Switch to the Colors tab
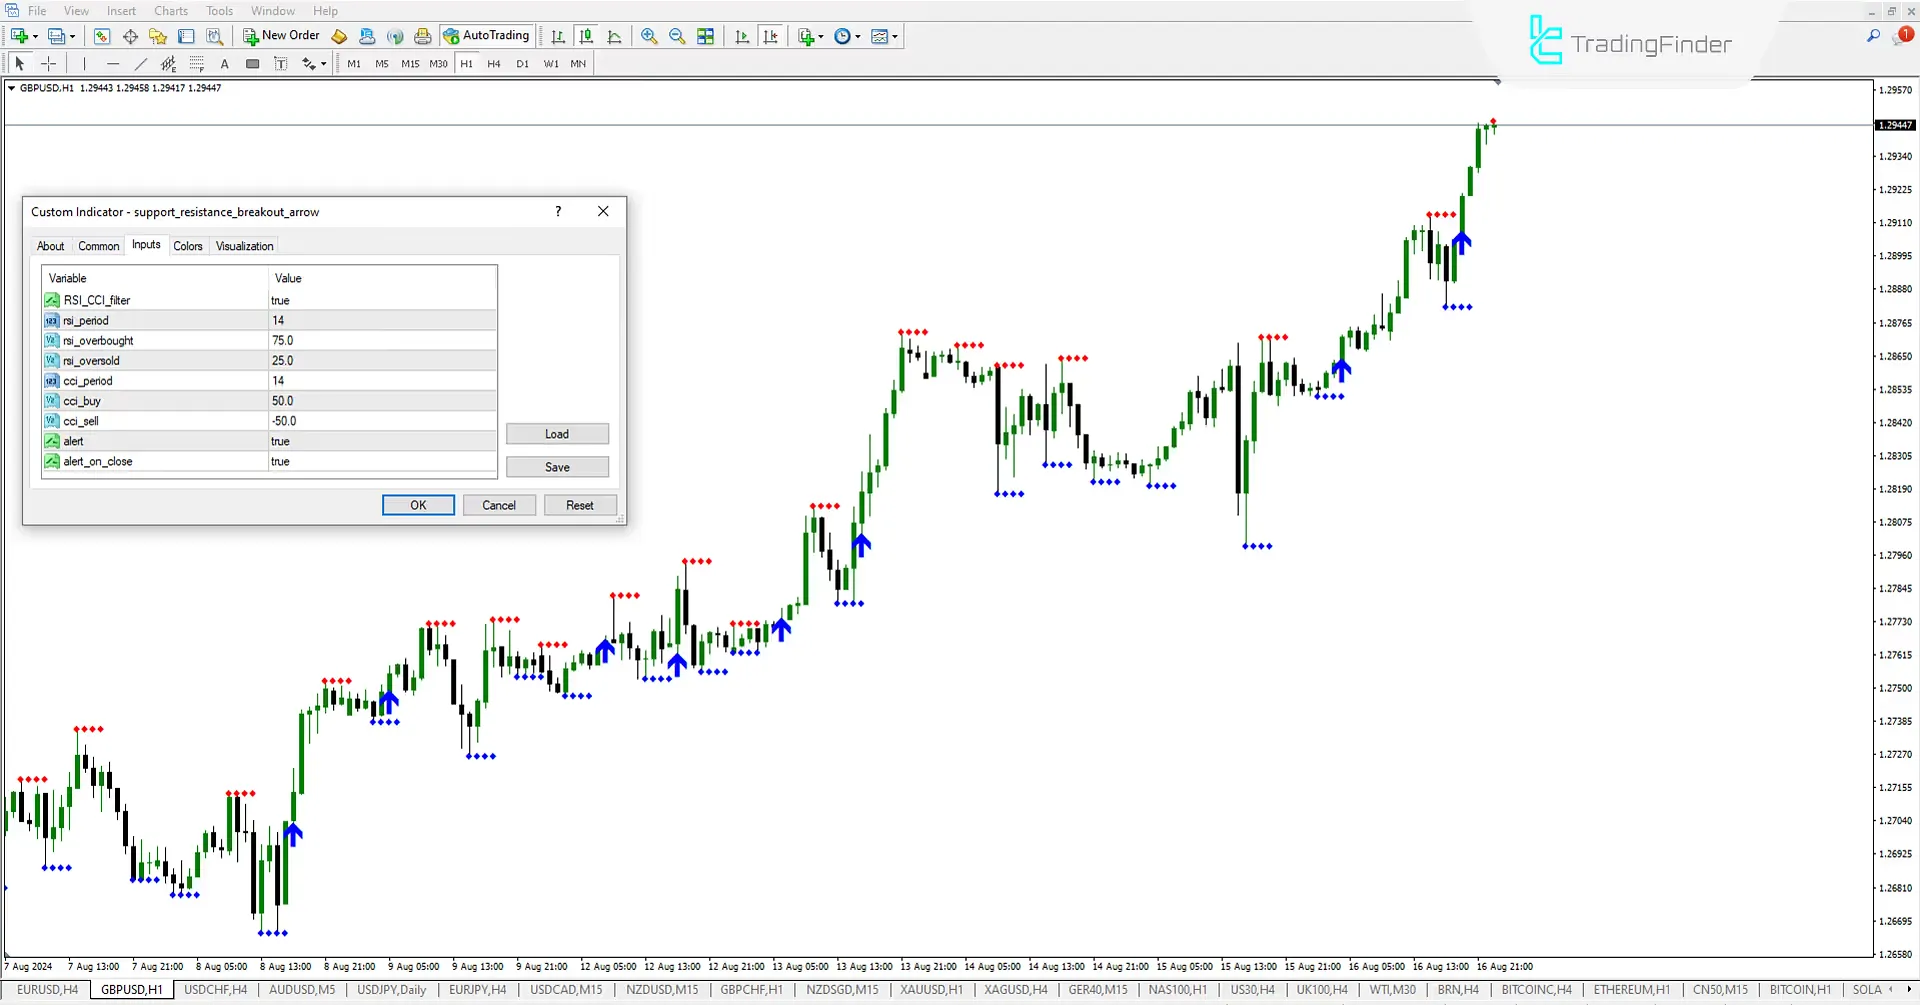Screen dimensions: 1920x1005 pyautogui.click(x=188, y=246)
